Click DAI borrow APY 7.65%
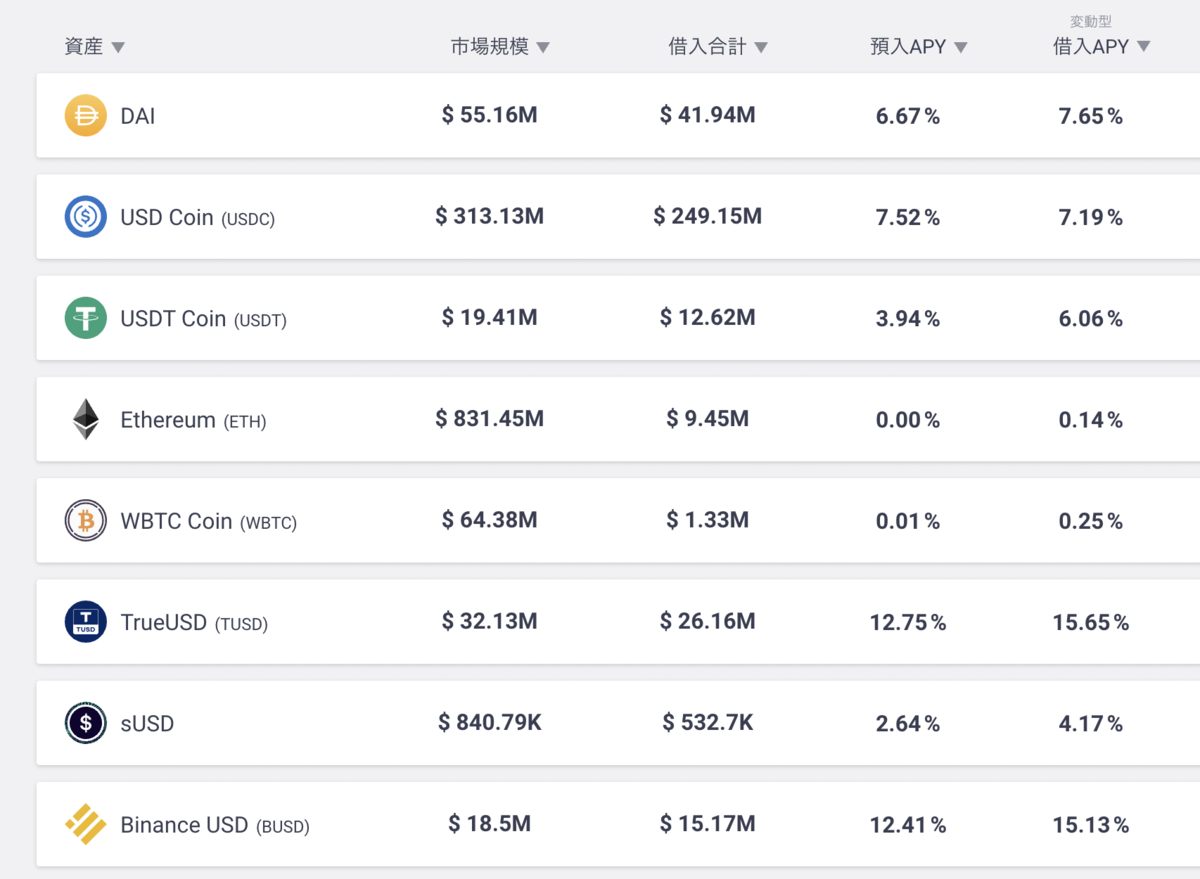1200x879 pixels. pos(1091,116)
